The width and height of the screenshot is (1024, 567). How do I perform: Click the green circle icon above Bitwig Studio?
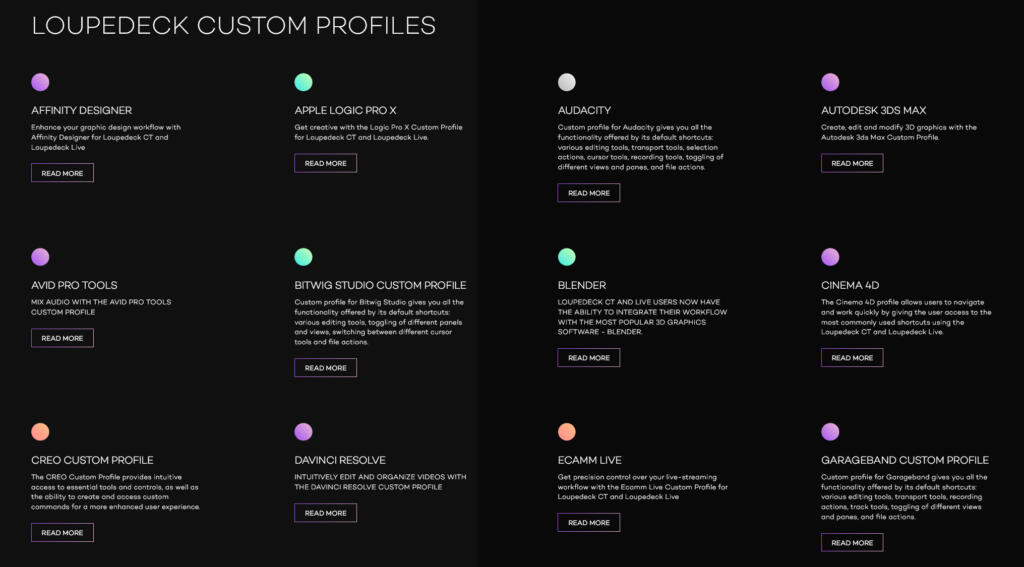point(303,257)
